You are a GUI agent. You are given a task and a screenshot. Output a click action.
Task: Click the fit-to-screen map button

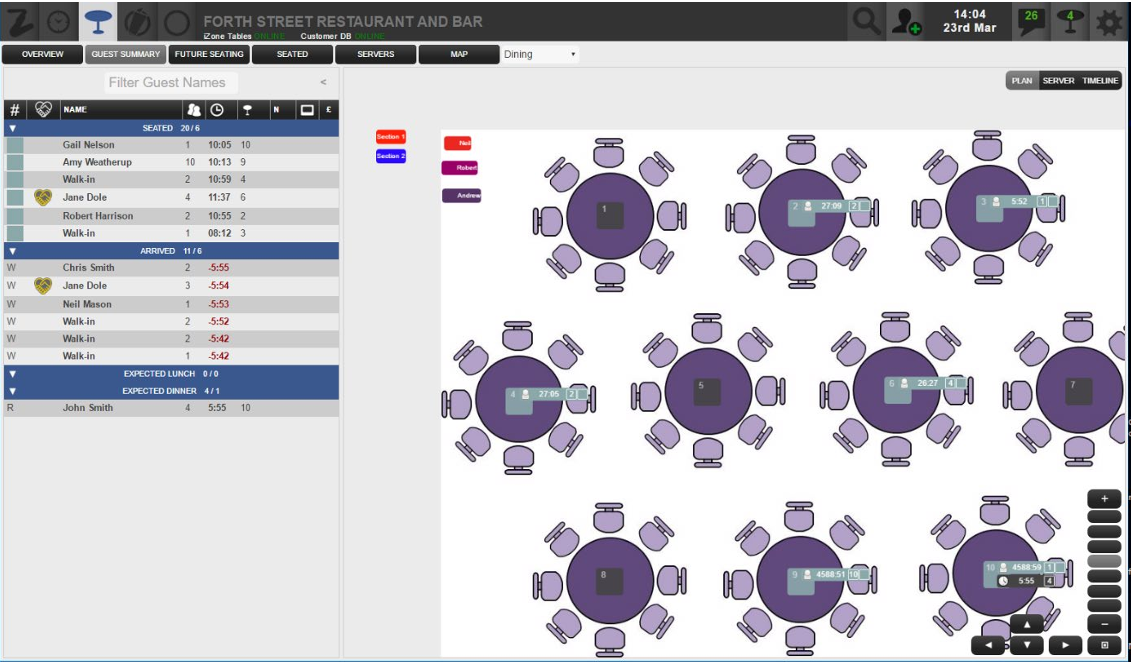pos(1104,646)
